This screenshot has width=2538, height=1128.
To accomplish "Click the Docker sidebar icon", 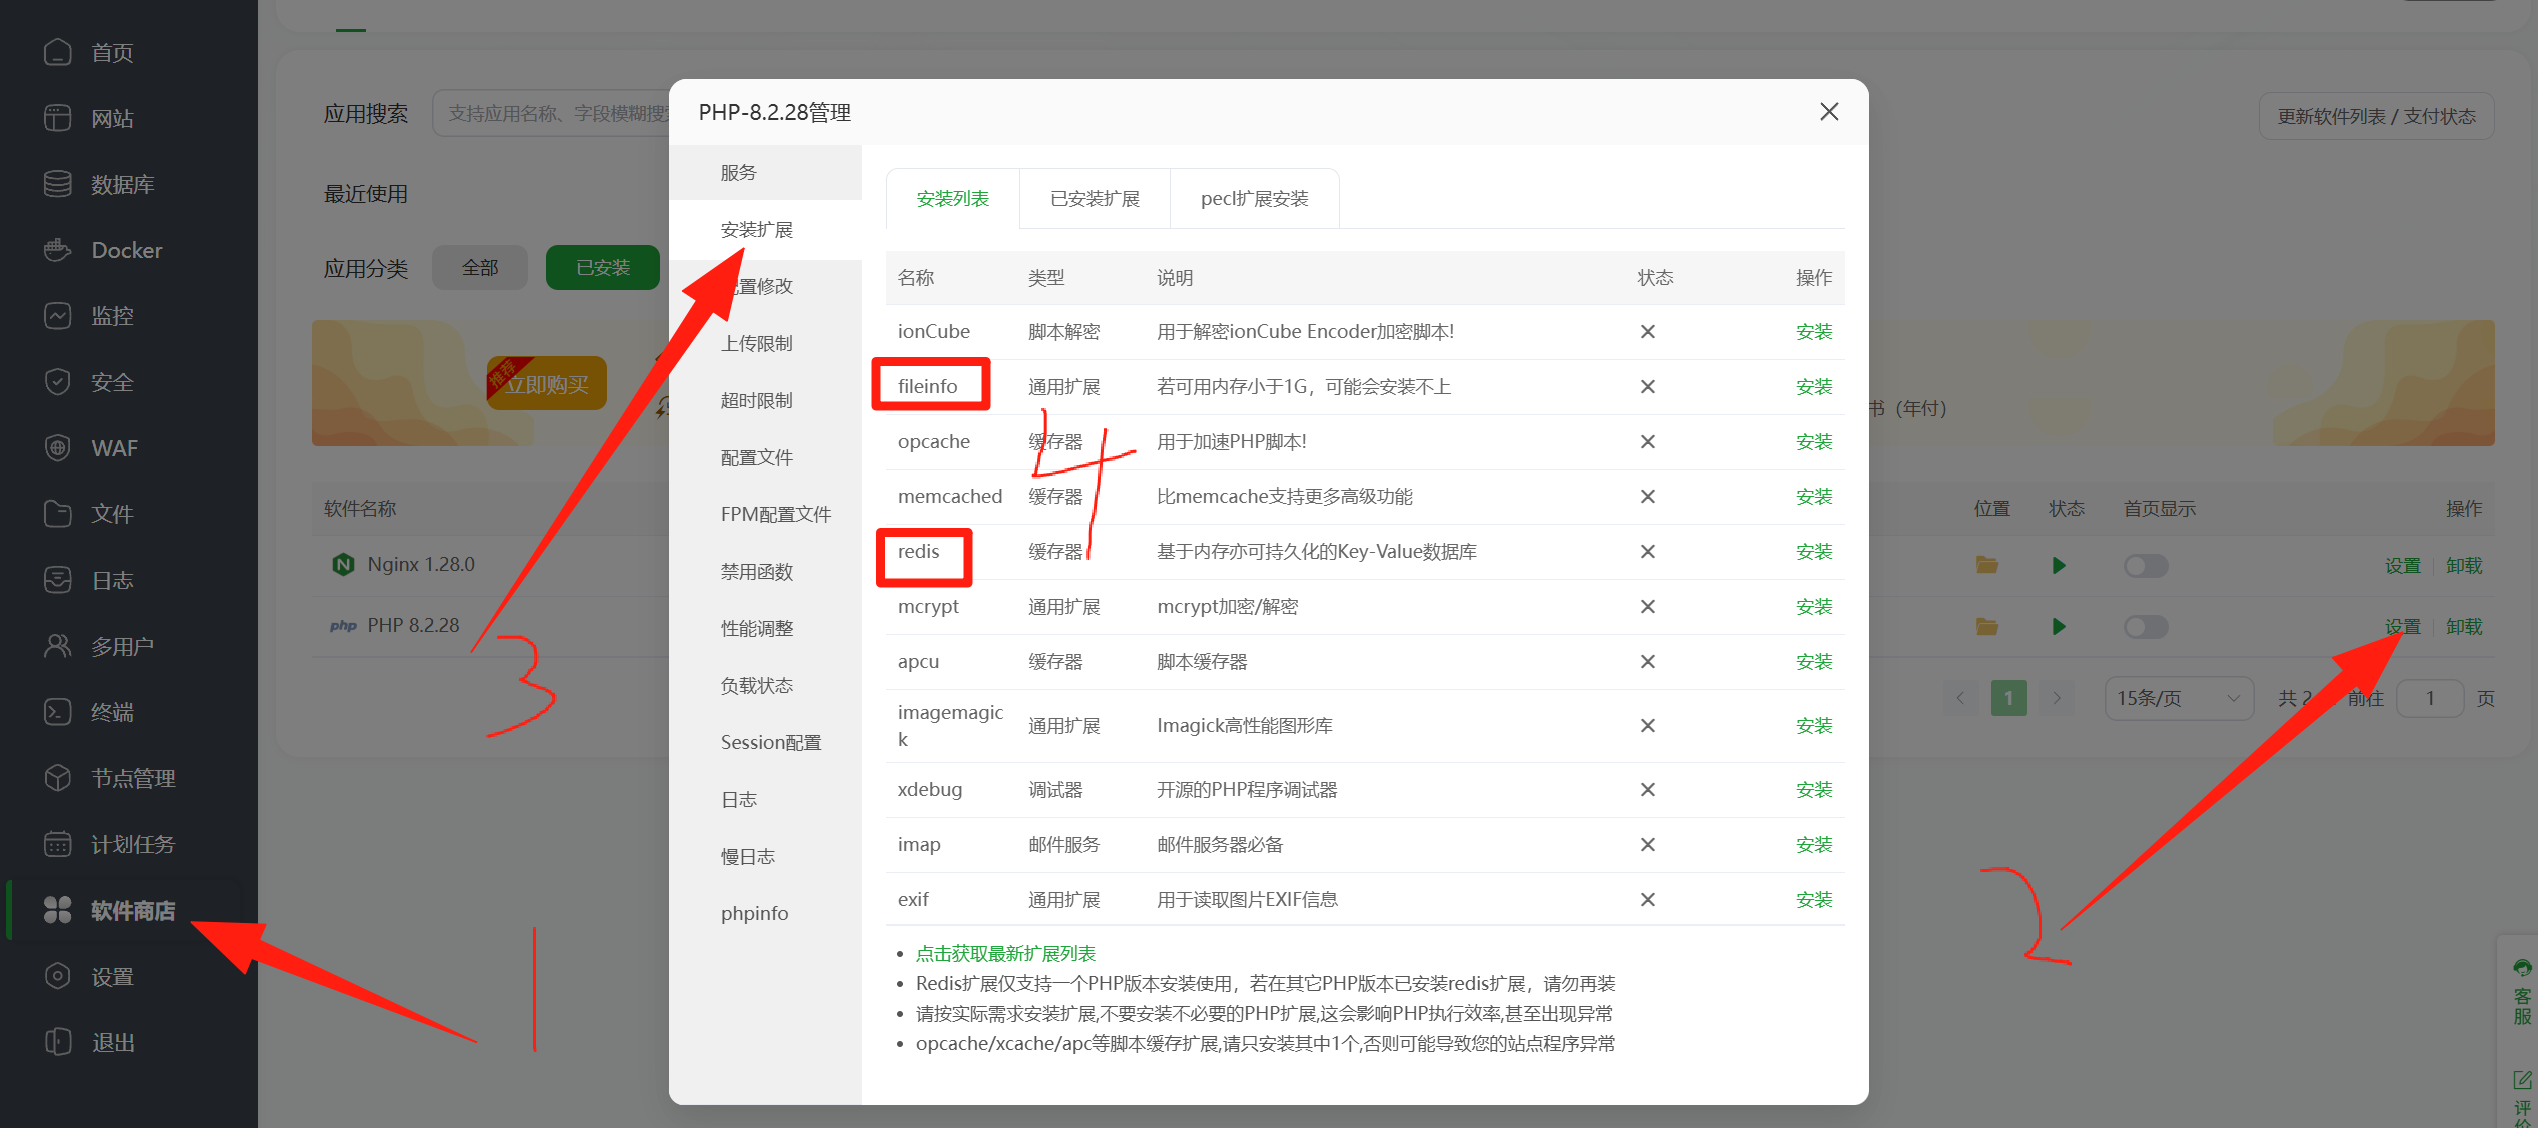I will click(x=58, y=250).
